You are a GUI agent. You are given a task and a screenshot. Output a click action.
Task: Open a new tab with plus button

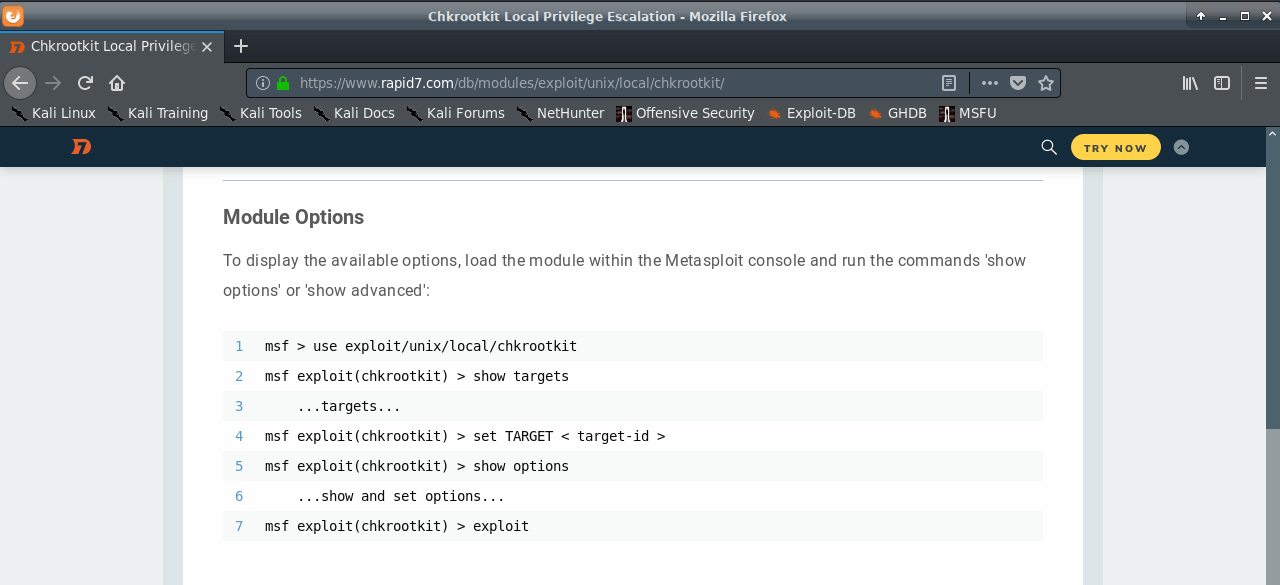click(x=241, y=46)
